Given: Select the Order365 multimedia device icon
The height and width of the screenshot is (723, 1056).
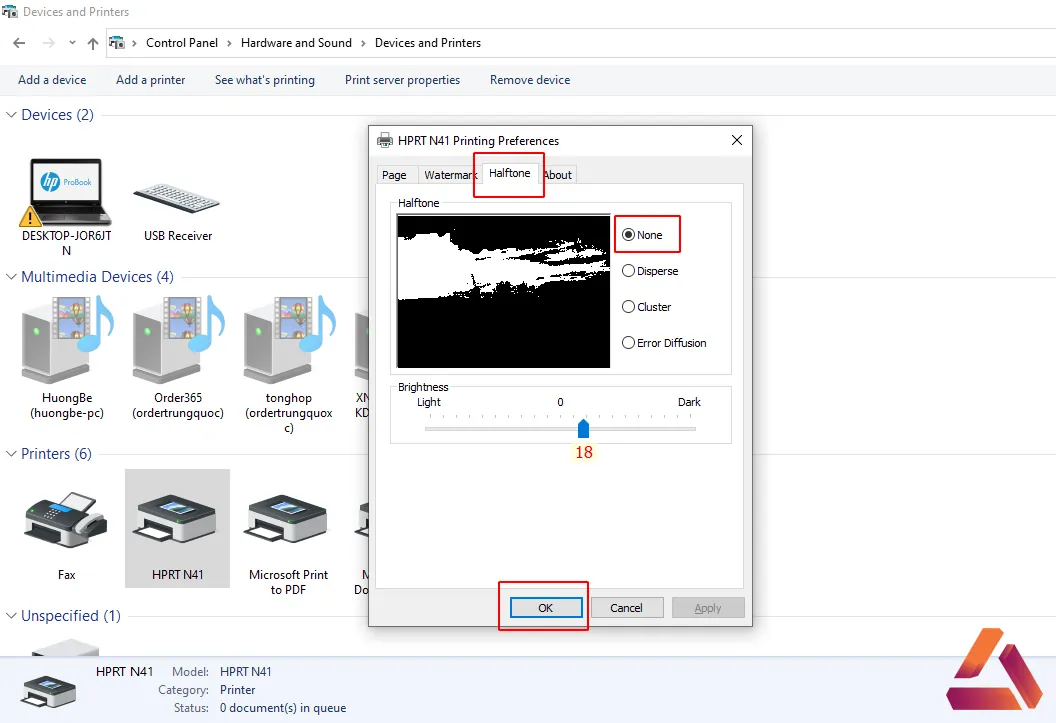Looking at the screenshot, I should [x=178, y=340].
